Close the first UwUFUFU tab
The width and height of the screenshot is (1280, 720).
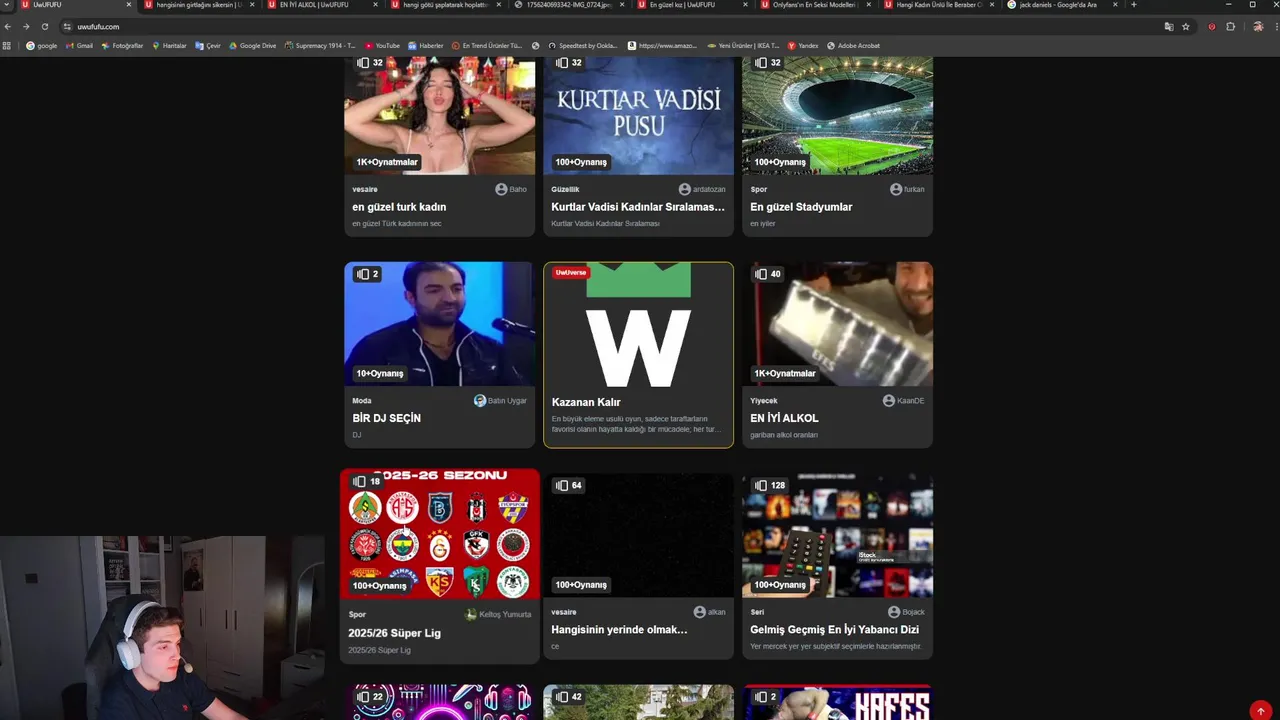(x=128, y=5)
